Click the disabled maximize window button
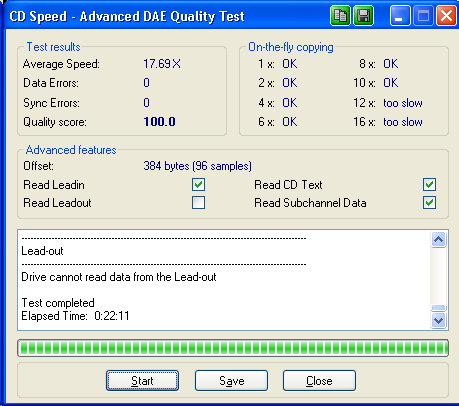Screen dimensions: 459x406 pos(423,15)
